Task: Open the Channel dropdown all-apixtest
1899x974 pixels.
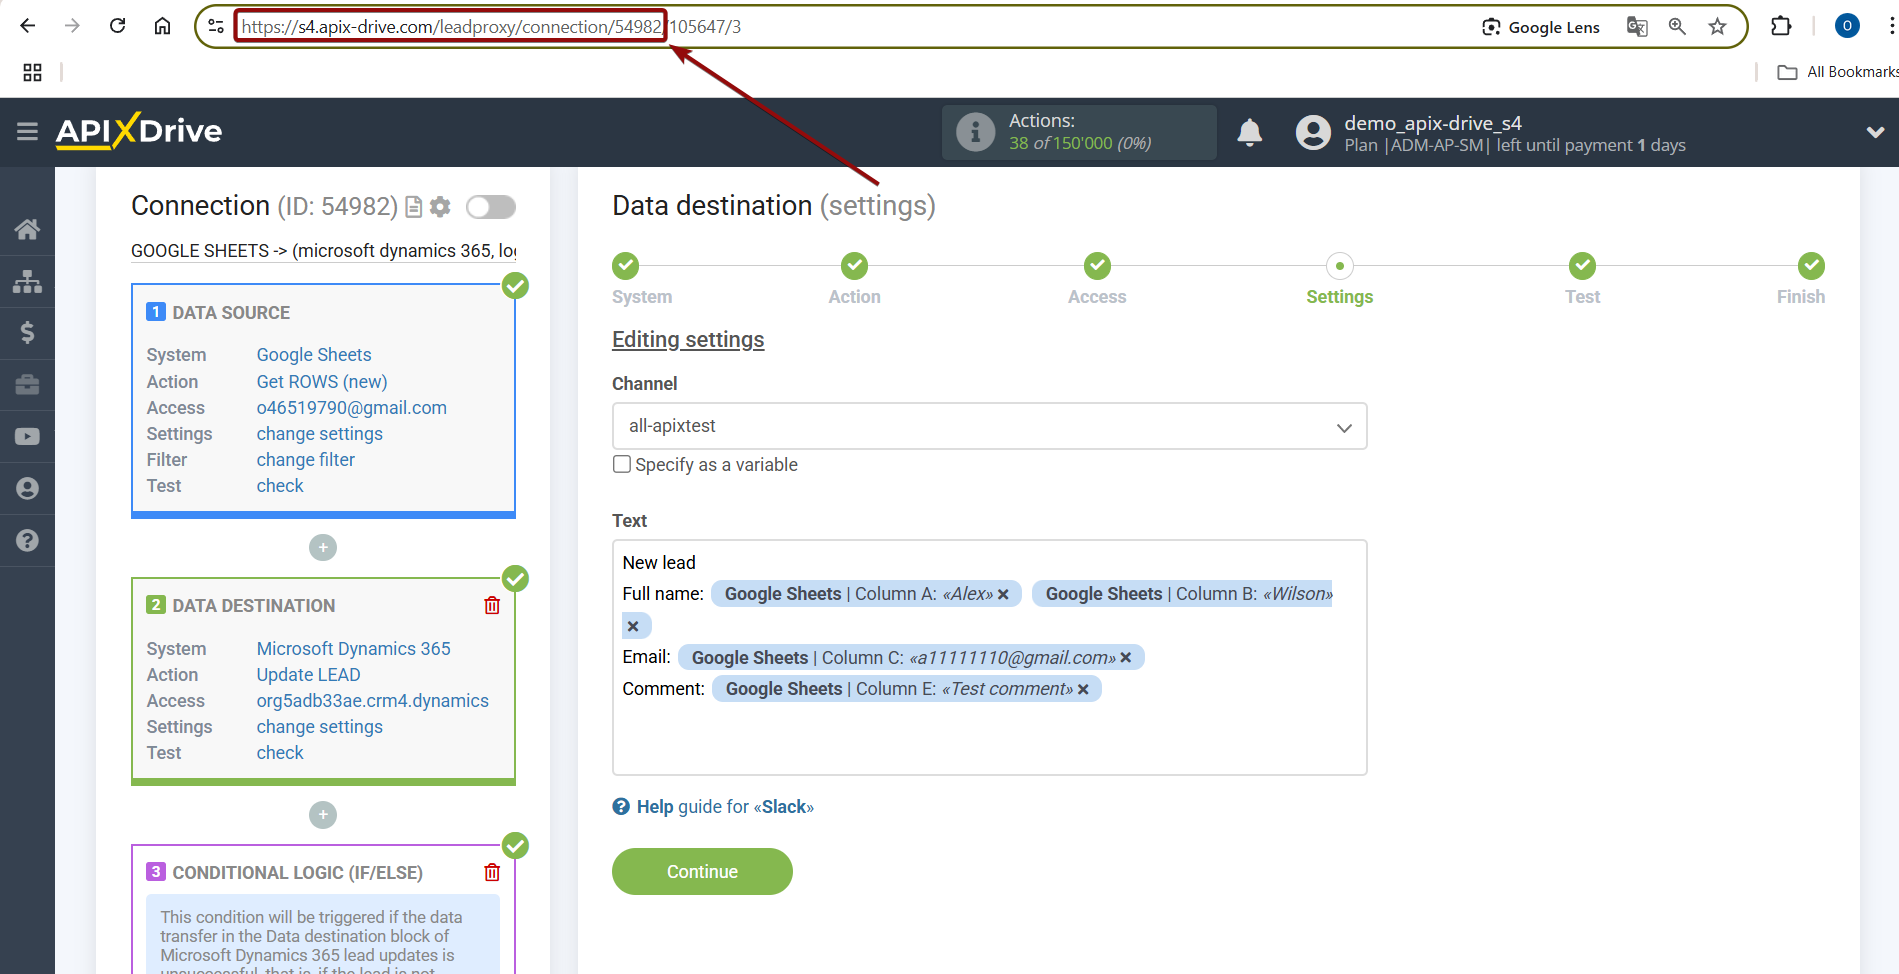Action: click(x=989, y=426)
